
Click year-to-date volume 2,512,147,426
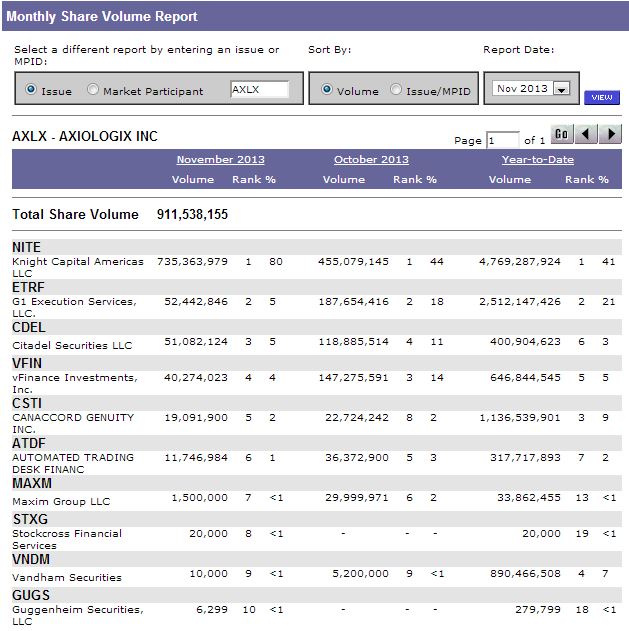click(x=520, y=301)
